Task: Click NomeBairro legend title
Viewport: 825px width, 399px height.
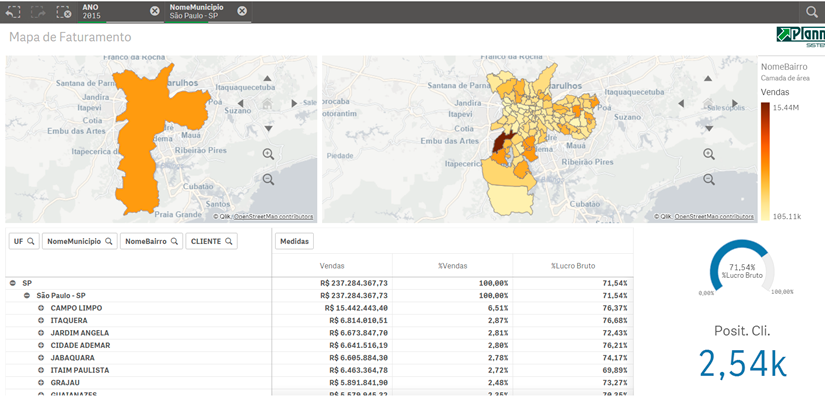Action: 784,67
